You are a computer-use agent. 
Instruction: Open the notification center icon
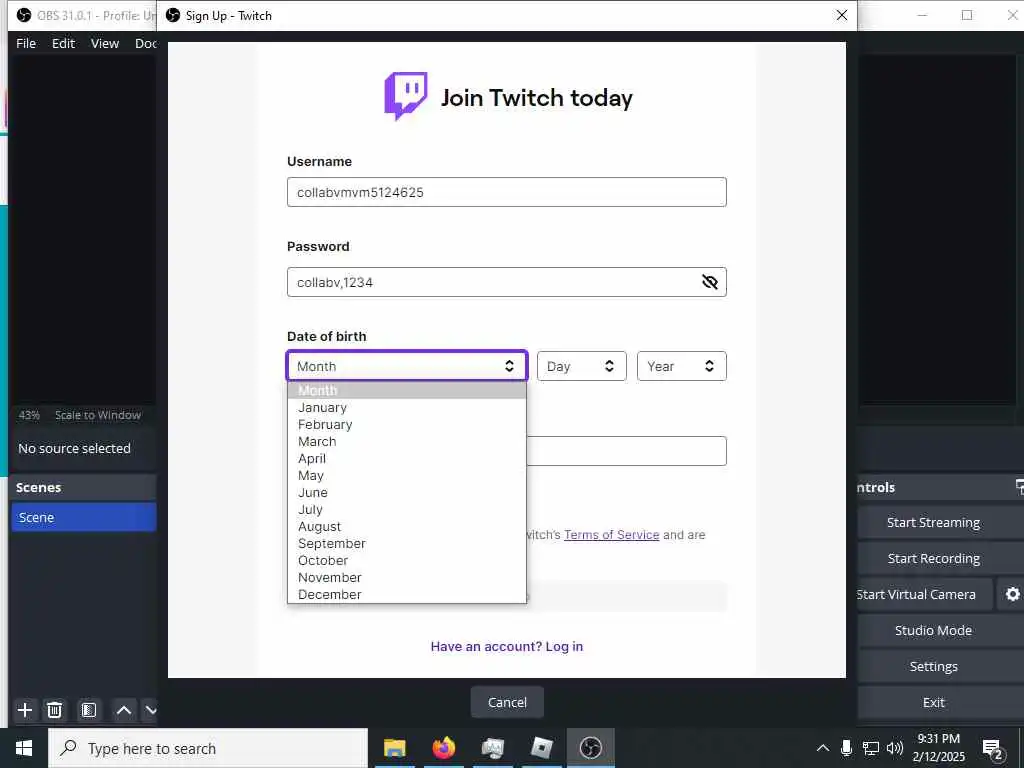[993, 749]
